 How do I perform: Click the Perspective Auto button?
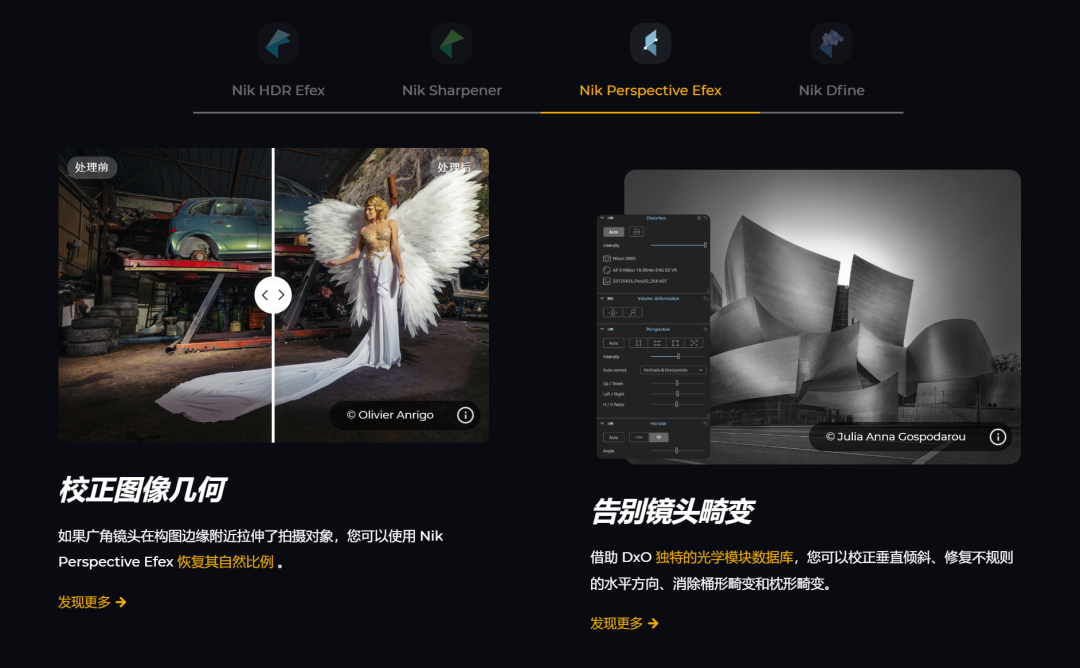pyautogui.click(x=614, y=343)
